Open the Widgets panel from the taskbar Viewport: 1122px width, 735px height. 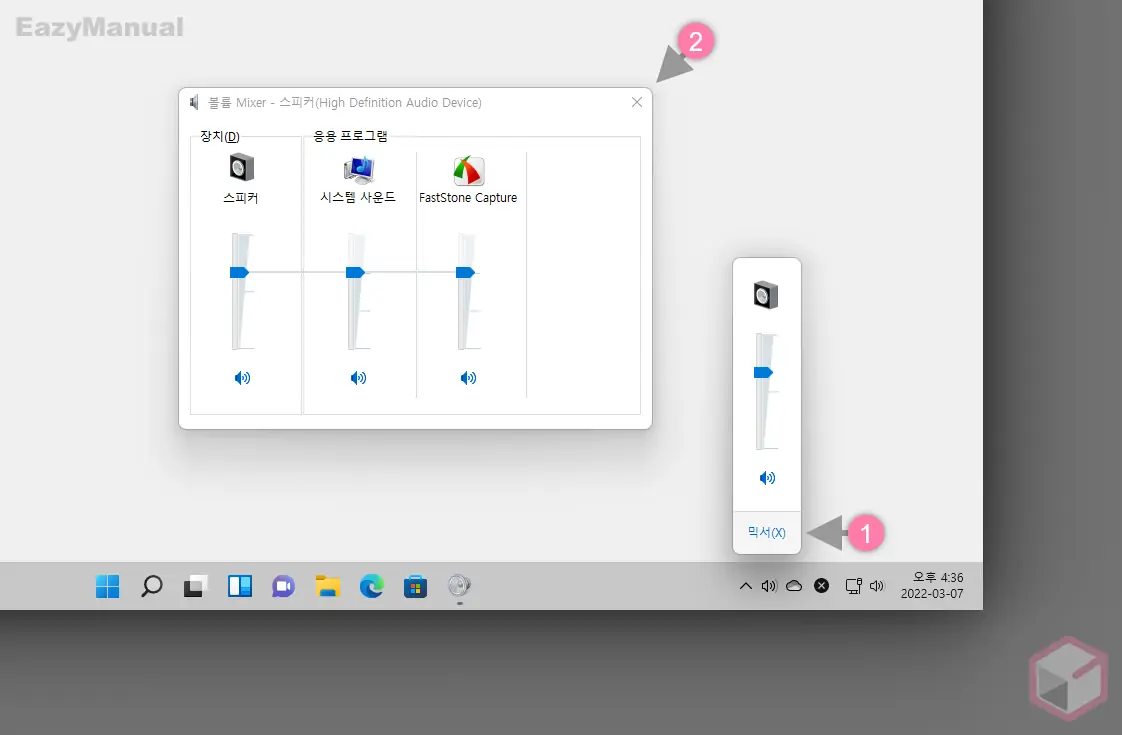point(240,586)
